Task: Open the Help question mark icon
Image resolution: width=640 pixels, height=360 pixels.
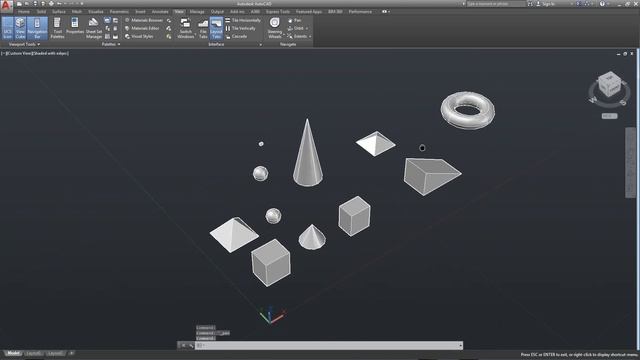Action: point(602,4)
